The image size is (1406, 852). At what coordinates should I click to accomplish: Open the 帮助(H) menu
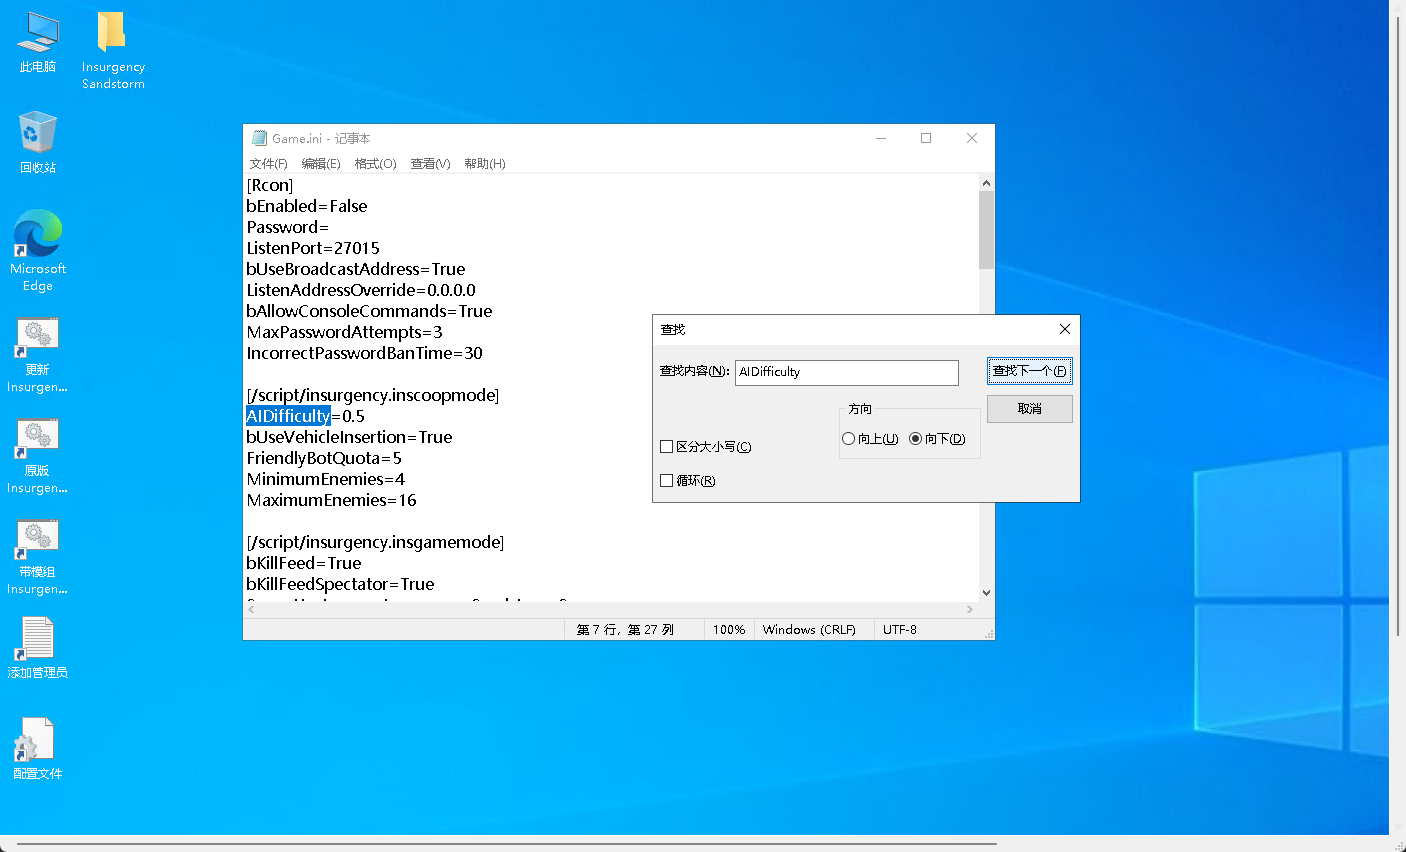[x=485, y=164]
